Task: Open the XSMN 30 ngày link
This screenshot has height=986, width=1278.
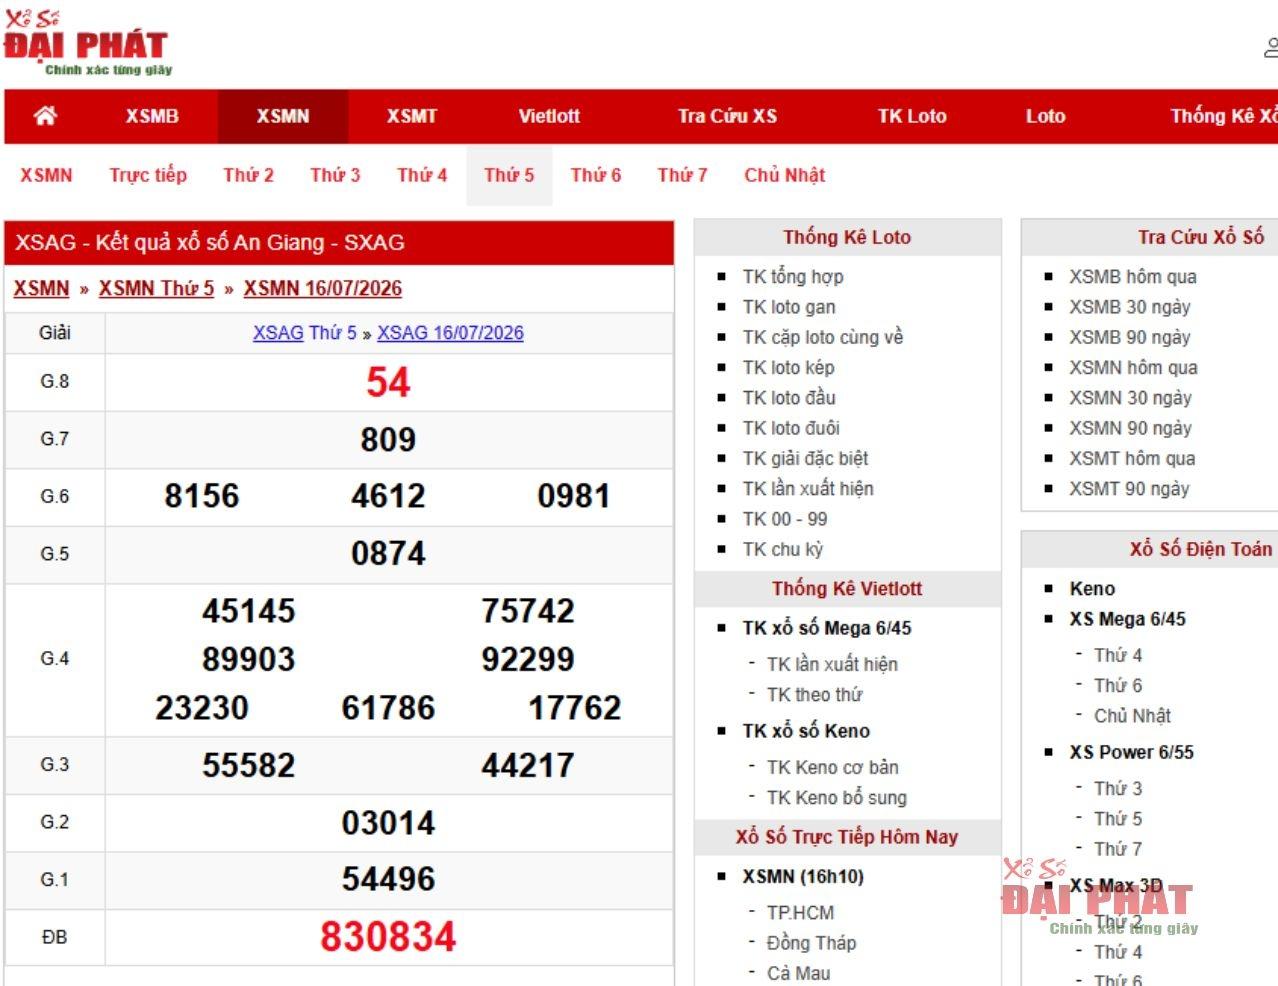Action: 1130,398
